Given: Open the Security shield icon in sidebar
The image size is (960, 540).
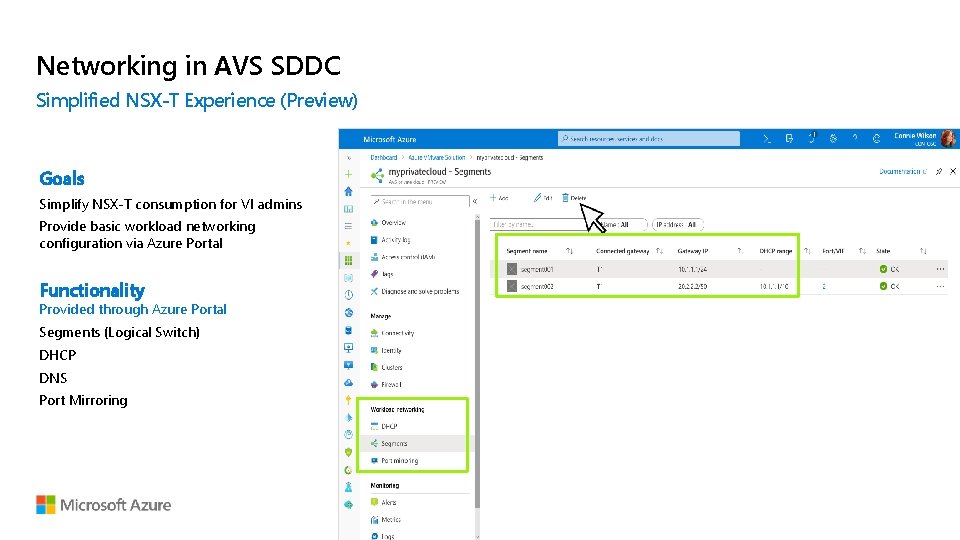Looking at the screenshot, I should click(348, 452).
